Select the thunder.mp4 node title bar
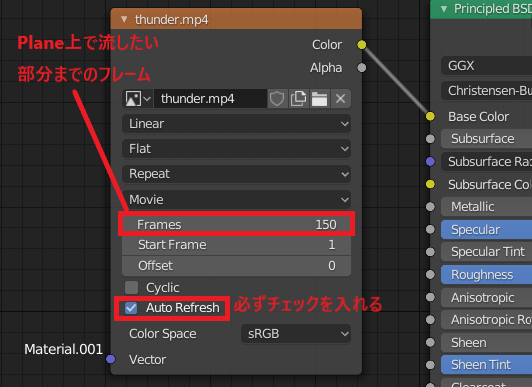The height and width of the screenshot is (387, 532). pos(236,19)
